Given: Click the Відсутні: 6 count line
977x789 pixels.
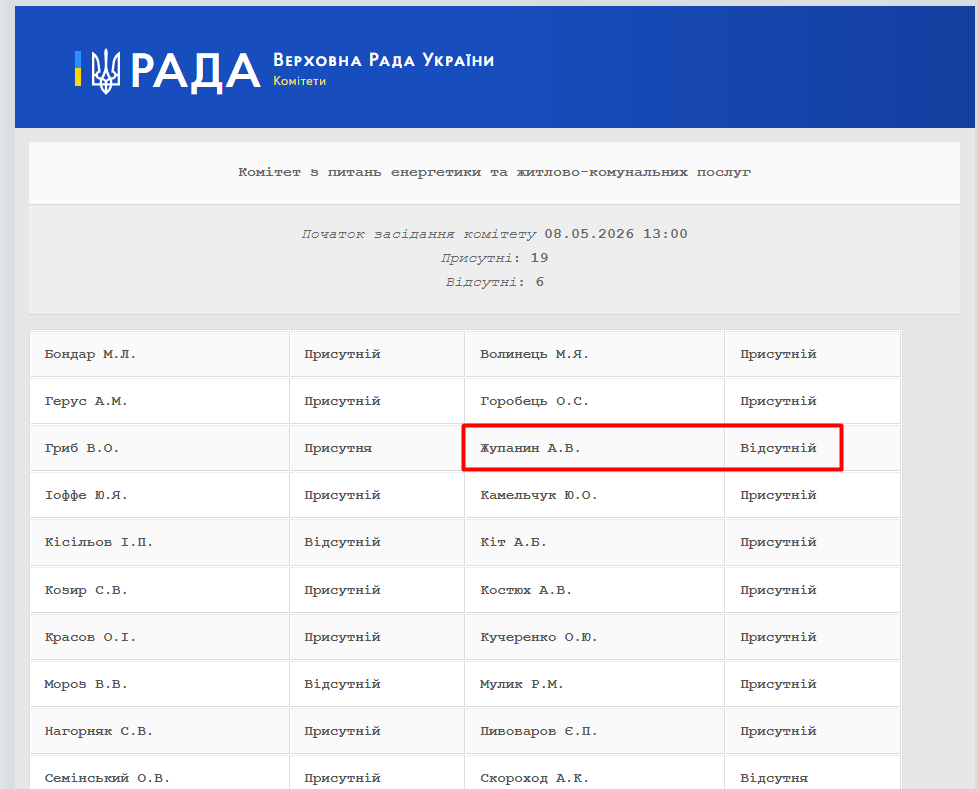Looking at the screenshot, I should point(494,282).
